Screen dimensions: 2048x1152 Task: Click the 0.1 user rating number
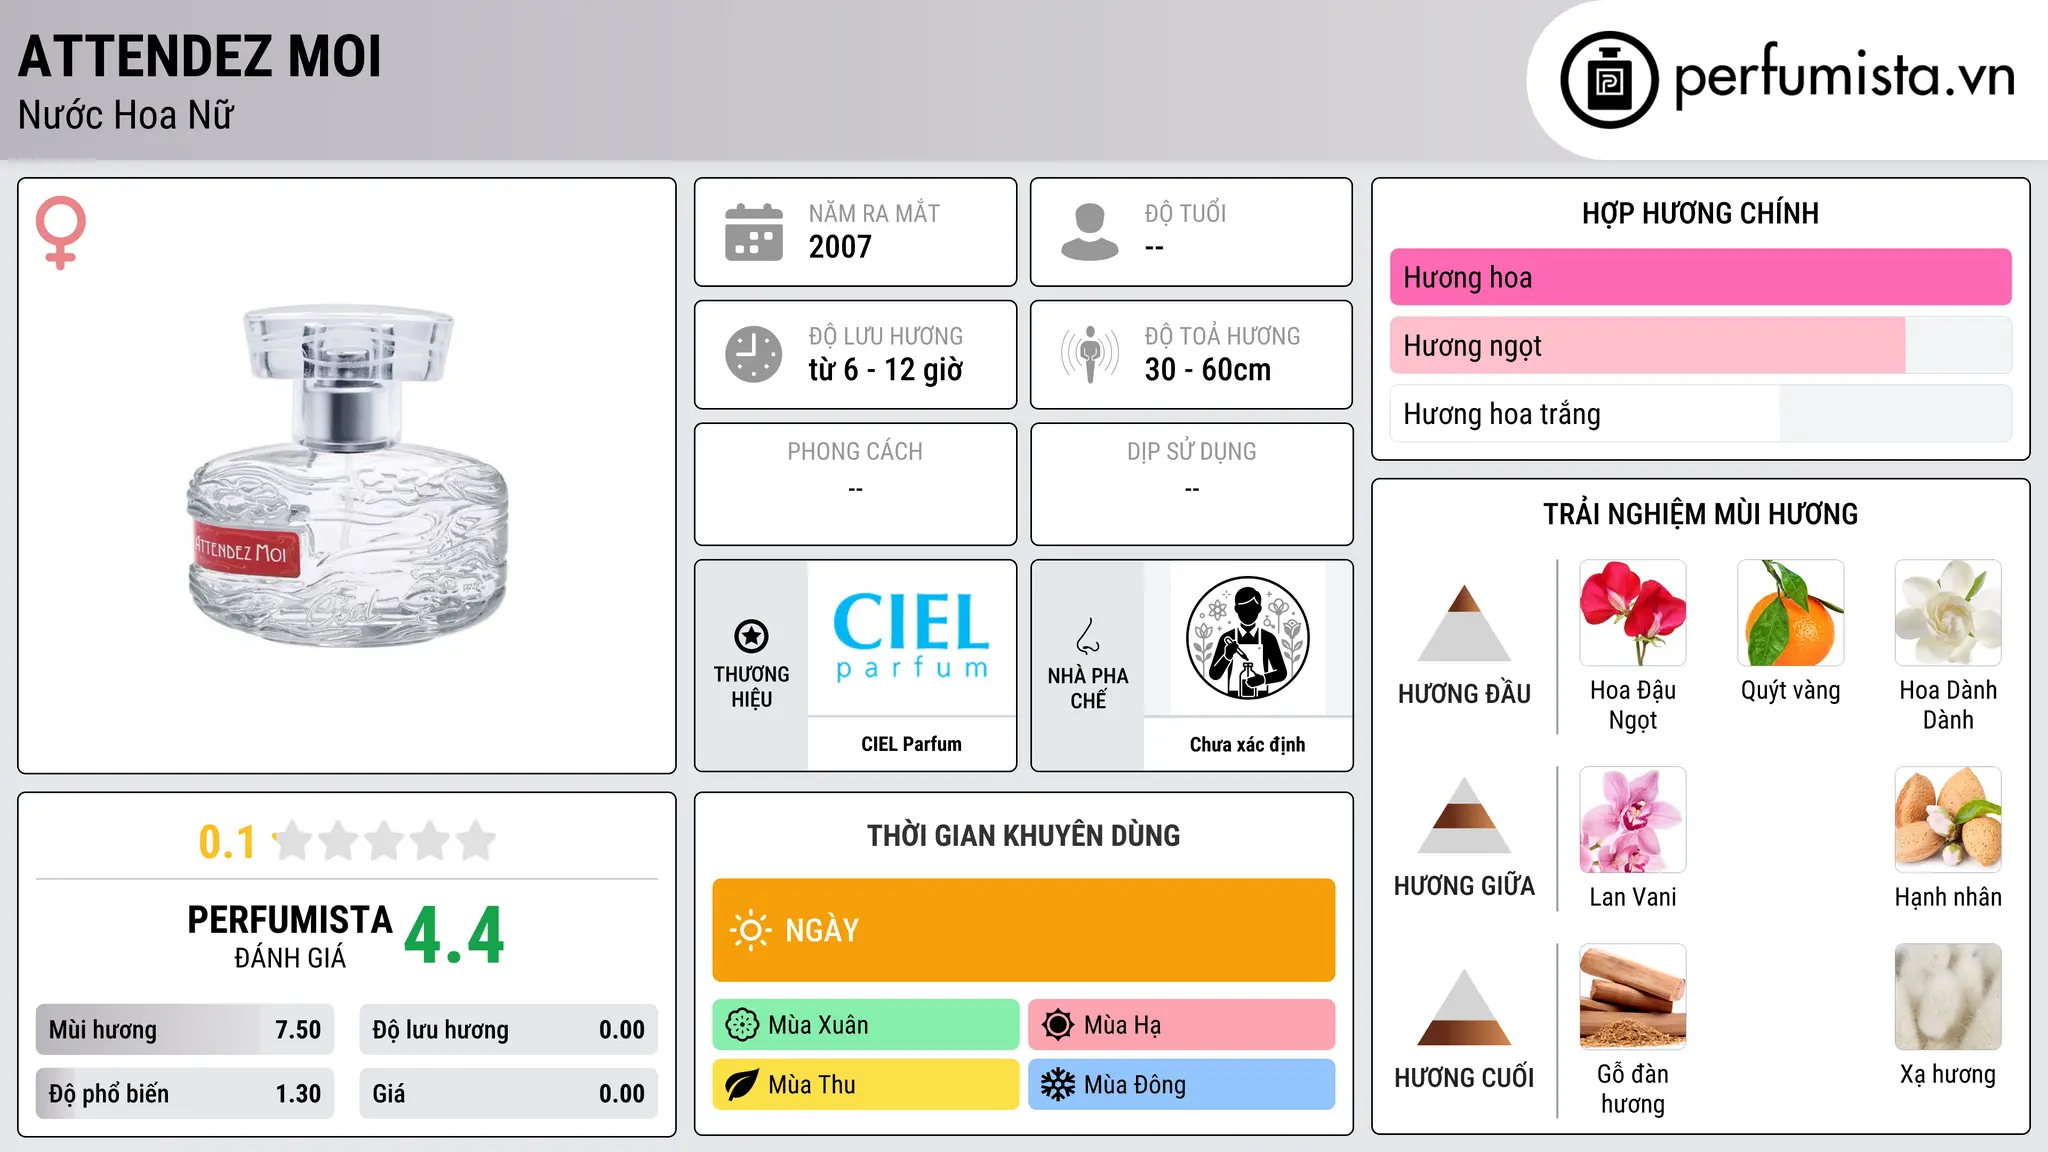pyautogui.click(x=227, y=842)
